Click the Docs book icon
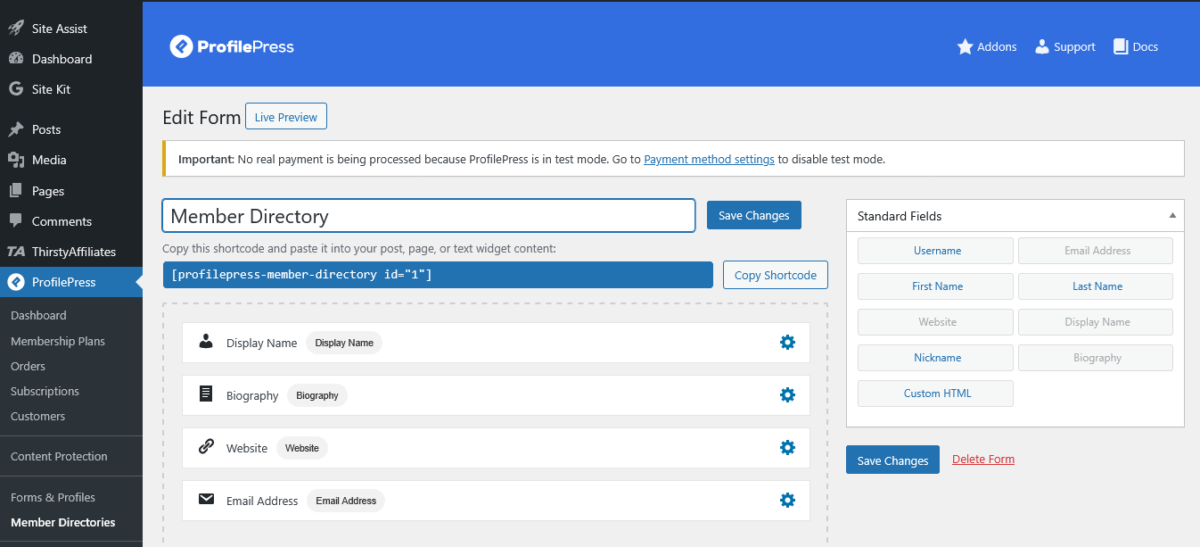 1120,47
